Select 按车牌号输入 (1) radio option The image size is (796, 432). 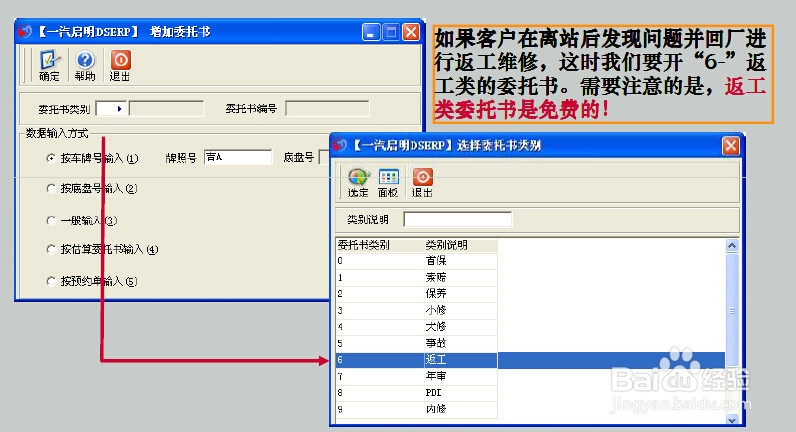click(51, 158)
